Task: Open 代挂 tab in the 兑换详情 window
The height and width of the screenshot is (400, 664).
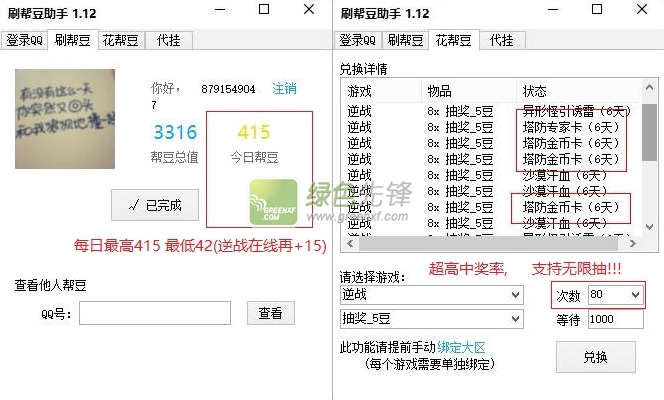Action: coord(501,41)
